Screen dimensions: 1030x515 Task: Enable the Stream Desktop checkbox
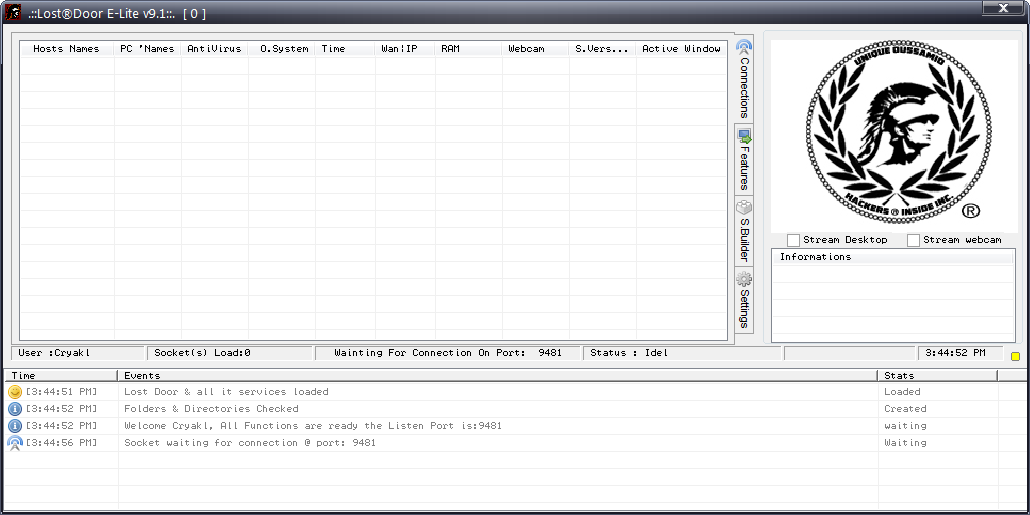(793, 240)
